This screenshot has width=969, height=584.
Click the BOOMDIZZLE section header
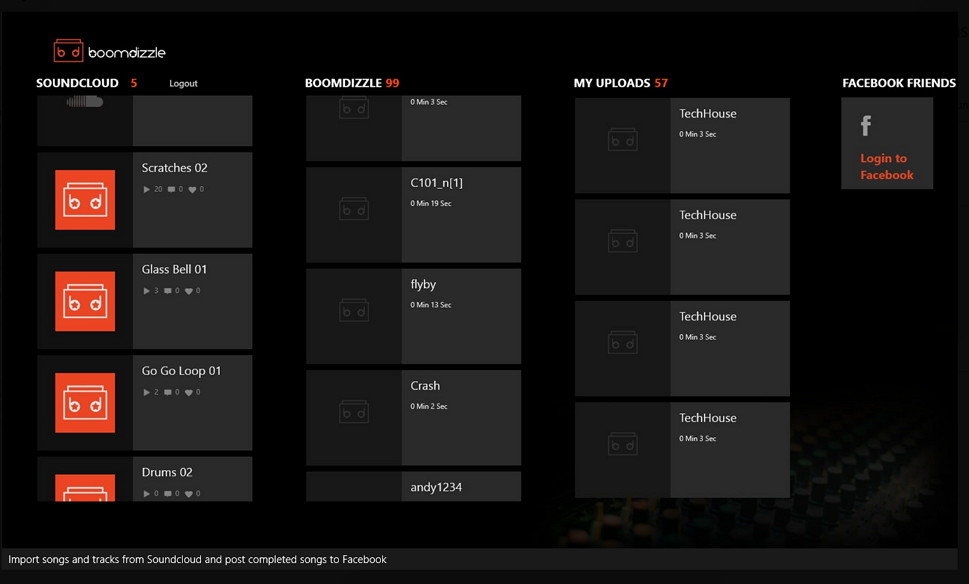pyautogui.click(x=343, y=83)
